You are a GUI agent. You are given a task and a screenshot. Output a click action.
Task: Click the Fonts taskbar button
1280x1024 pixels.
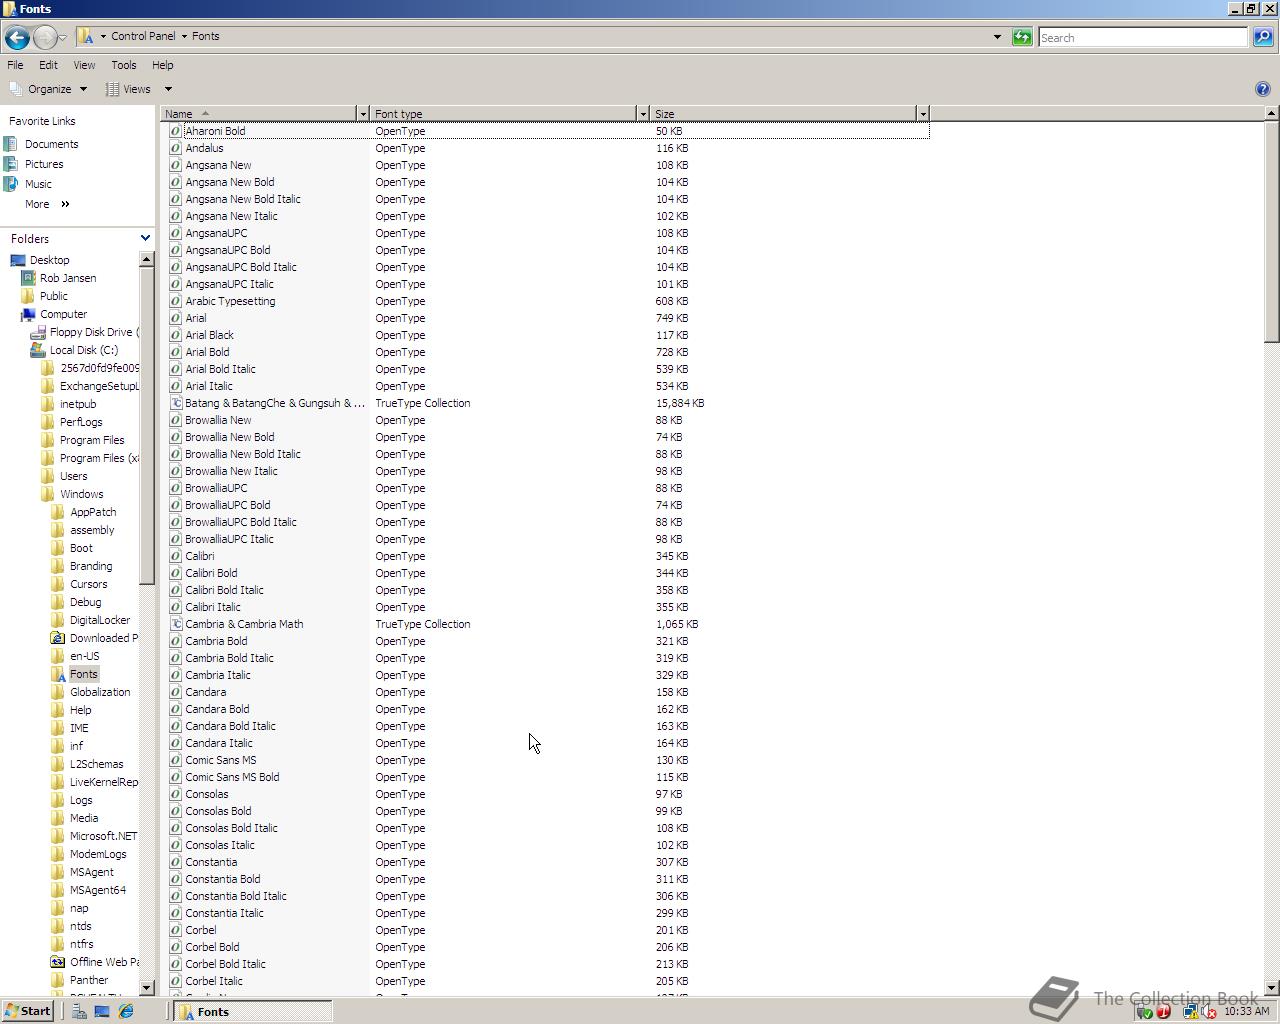(x=254, y=1012)
